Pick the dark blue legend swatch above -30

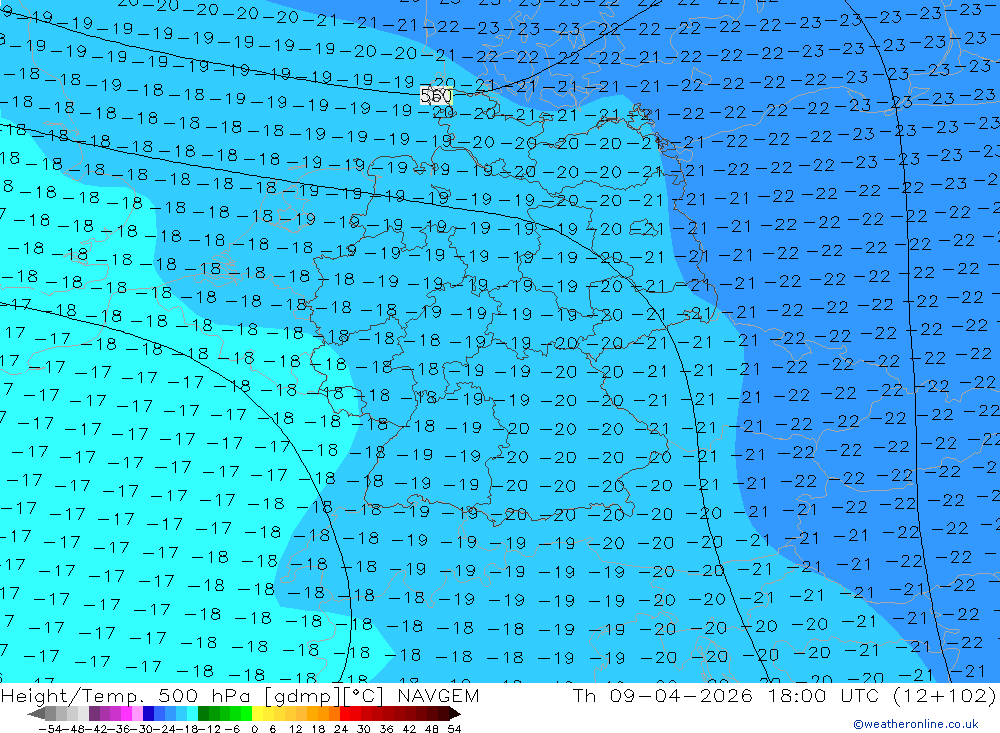[x=148, y=713]
